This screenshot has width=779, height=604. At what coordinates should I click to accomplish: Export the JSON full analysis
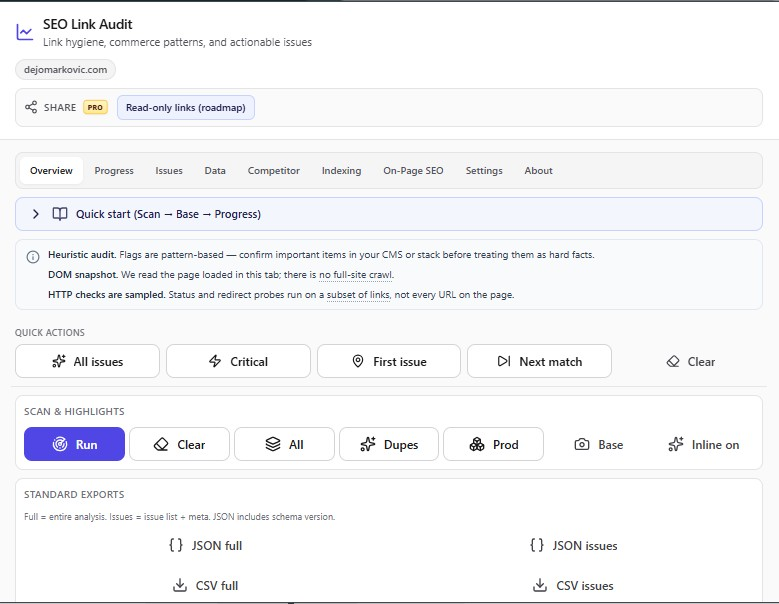tap(205, 545)
